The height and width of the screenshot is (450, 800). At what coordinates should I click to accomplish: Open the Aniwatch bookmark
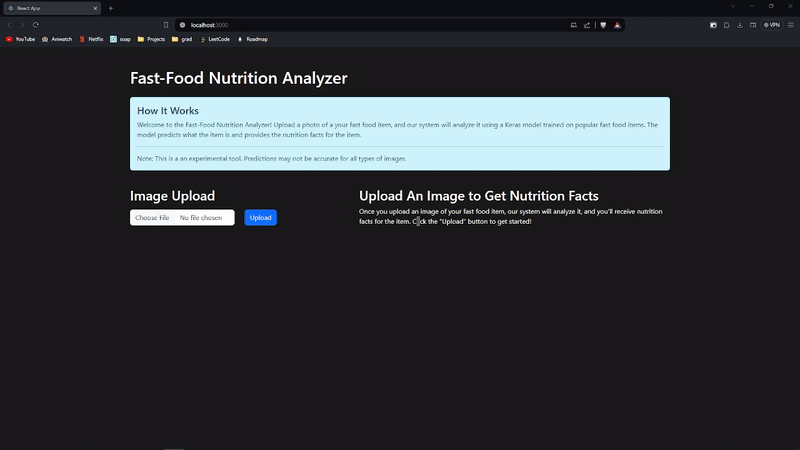tap(57, 39)
